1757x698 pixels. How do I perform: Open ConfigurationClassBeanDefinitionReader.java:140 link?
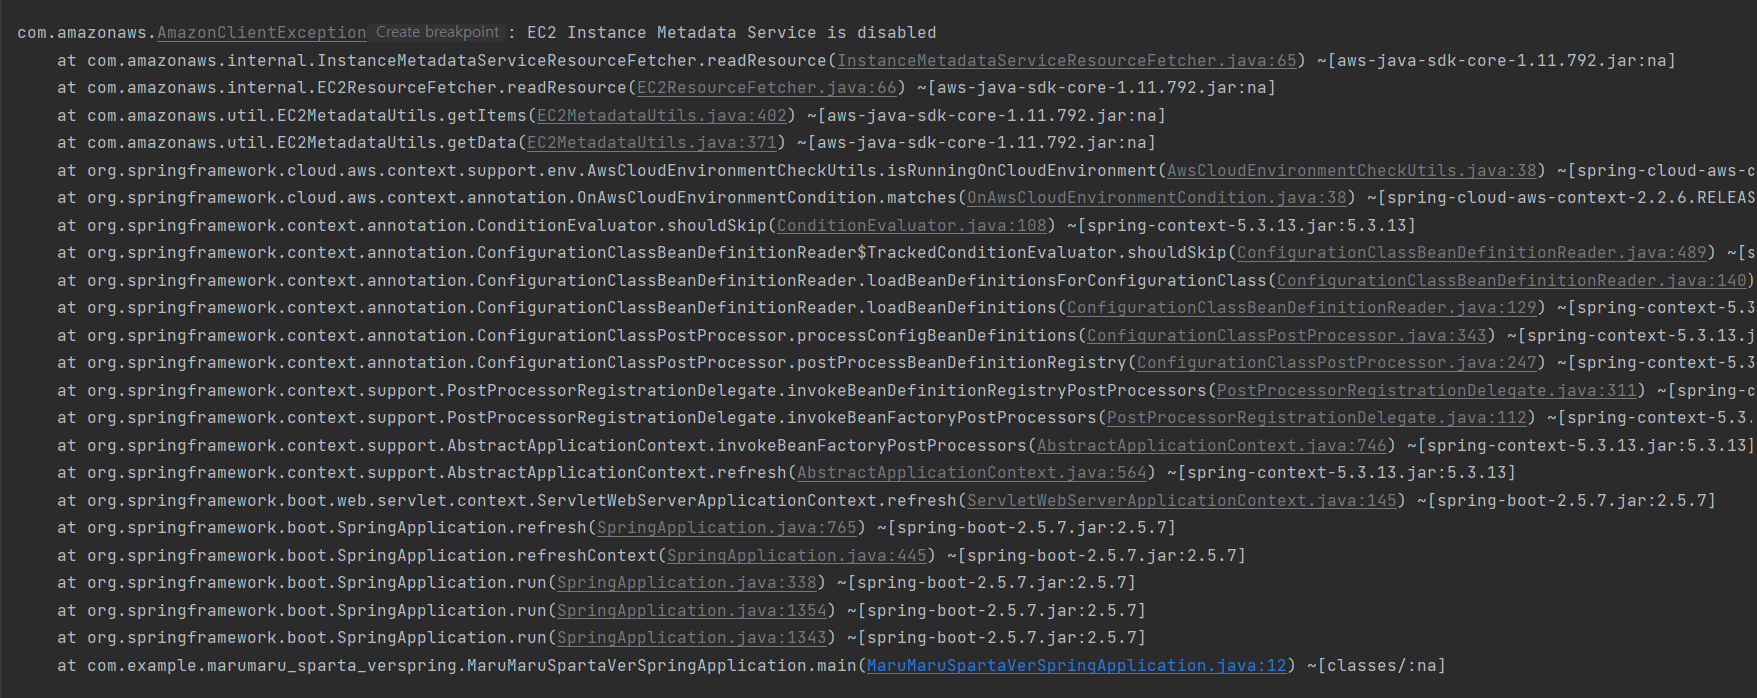(1512, 281)
